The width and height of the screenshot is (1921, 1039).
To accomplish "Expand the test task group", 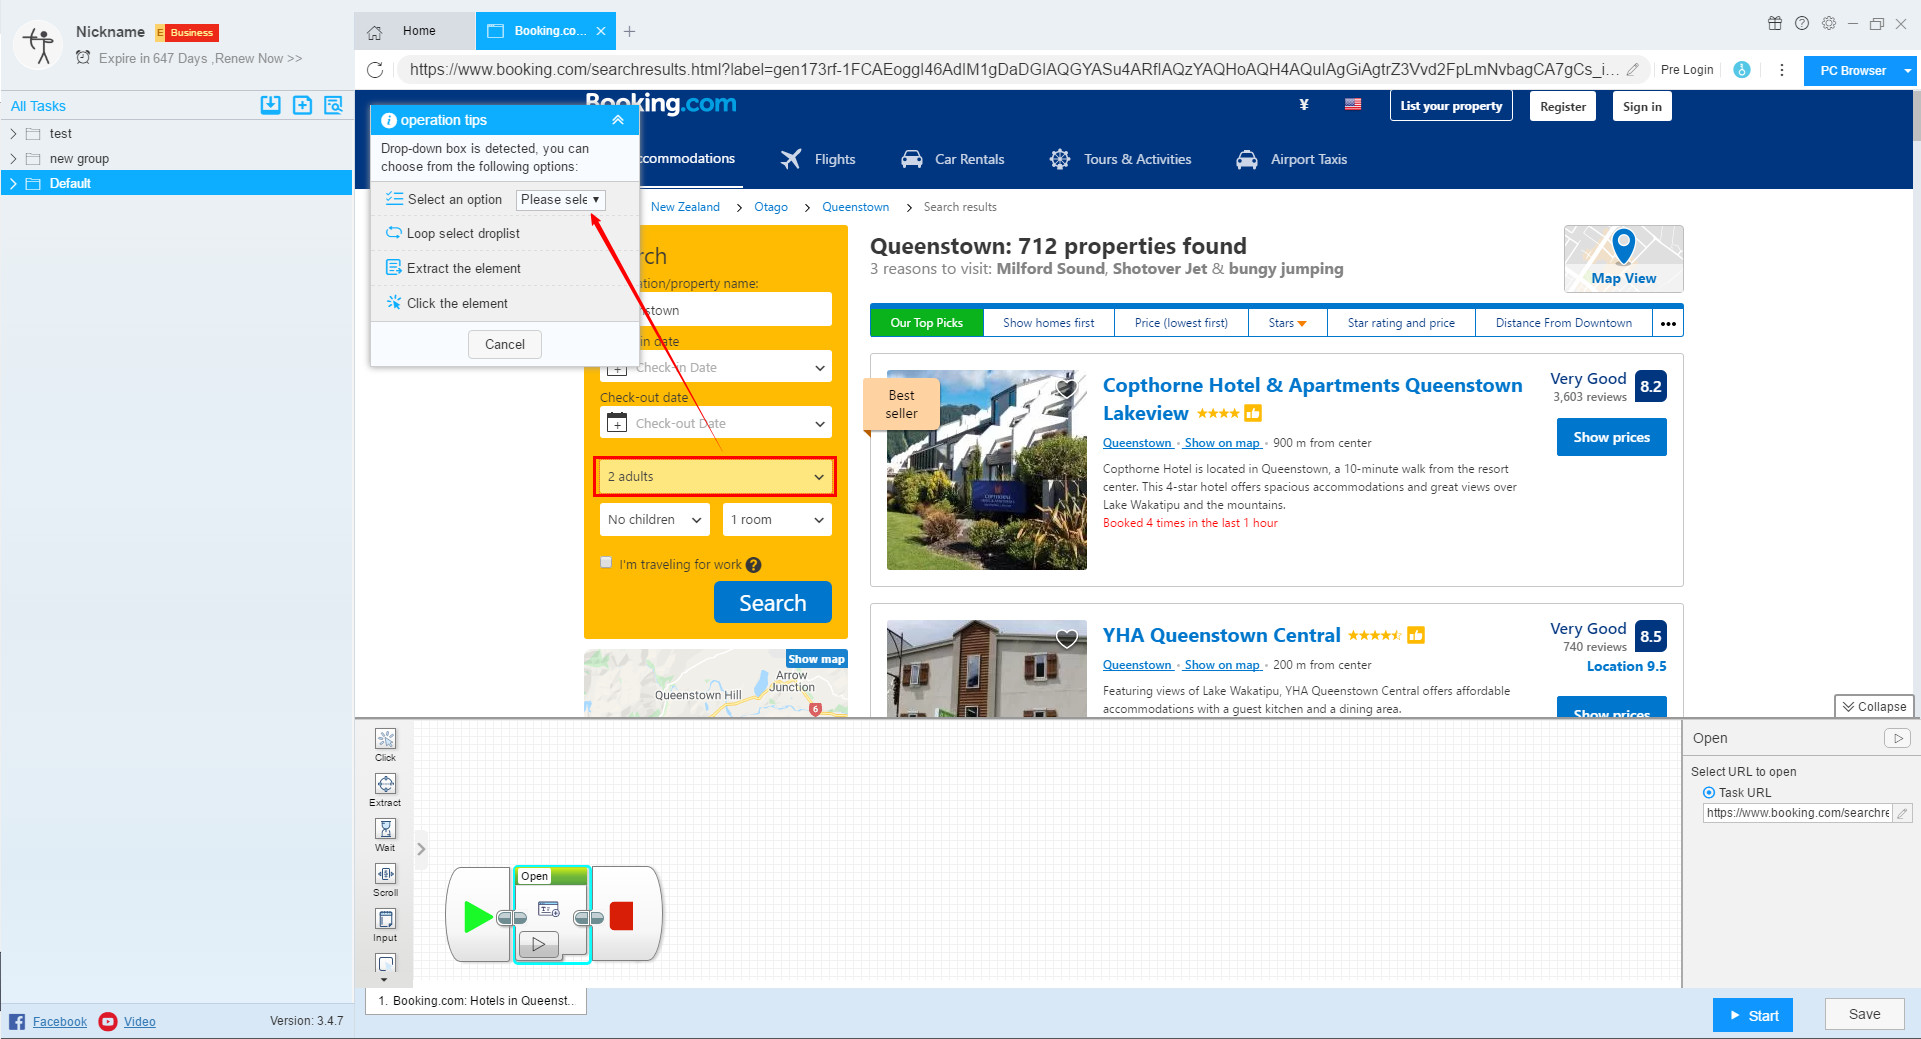I will (13, 134).
